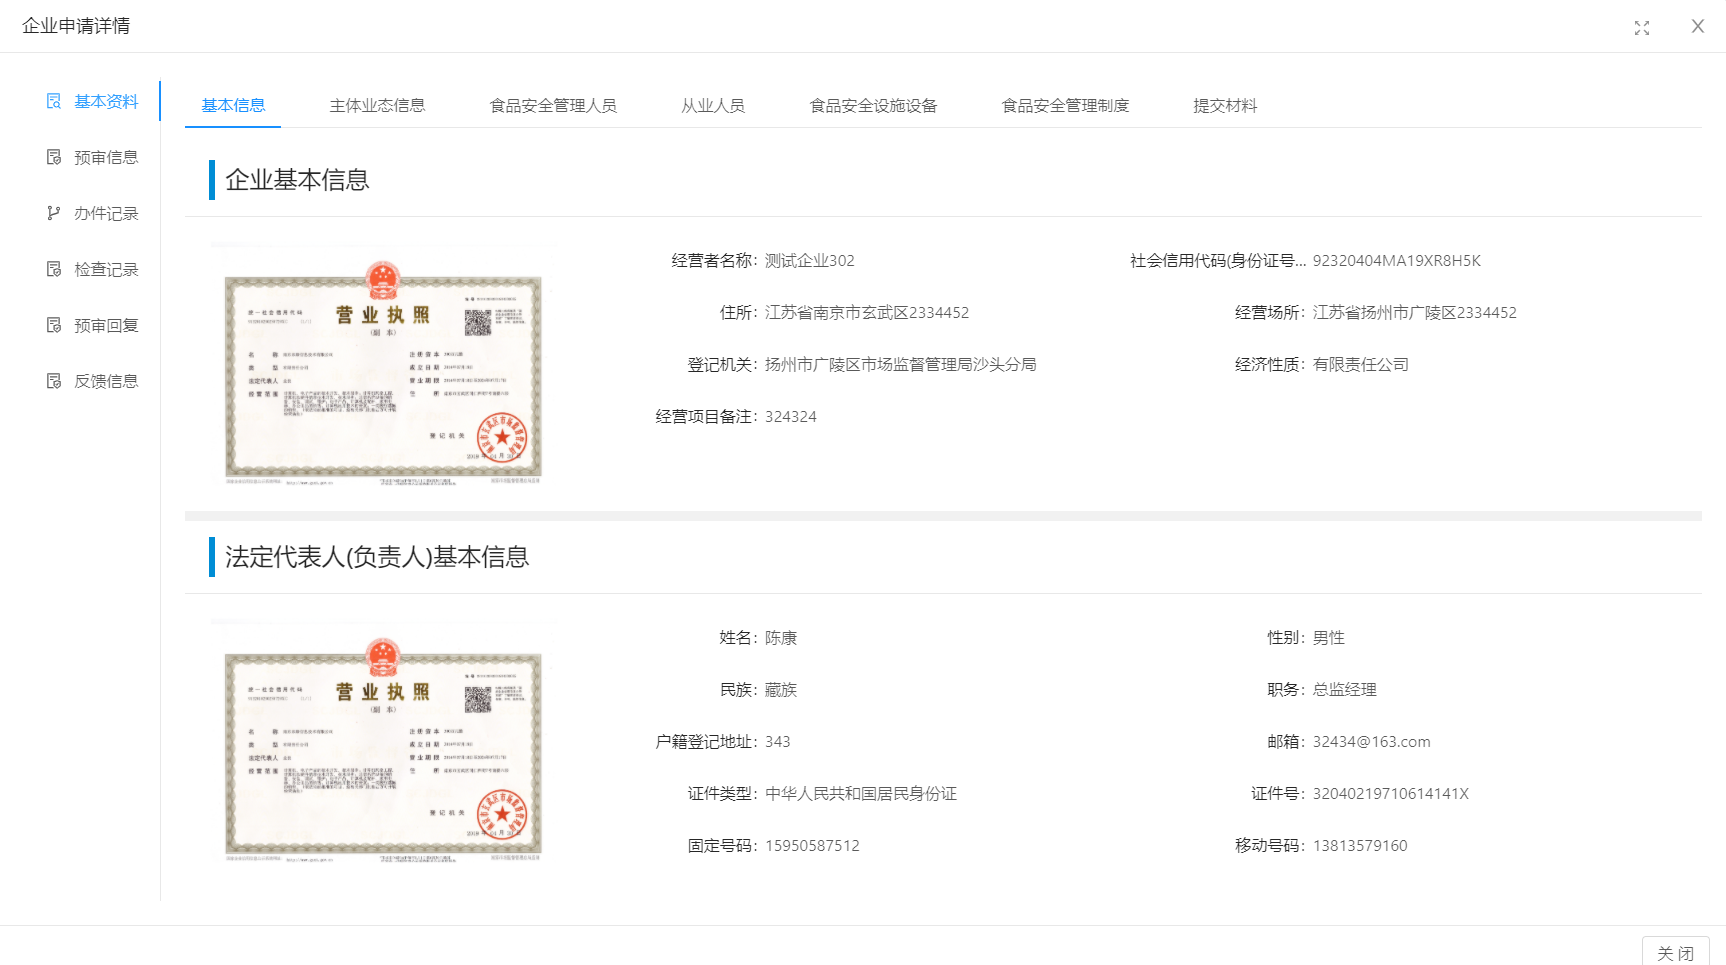Click the 反馈信息 sidebar icon
Viewport: 1726px width, 965px height.
(x=54, y=381)
